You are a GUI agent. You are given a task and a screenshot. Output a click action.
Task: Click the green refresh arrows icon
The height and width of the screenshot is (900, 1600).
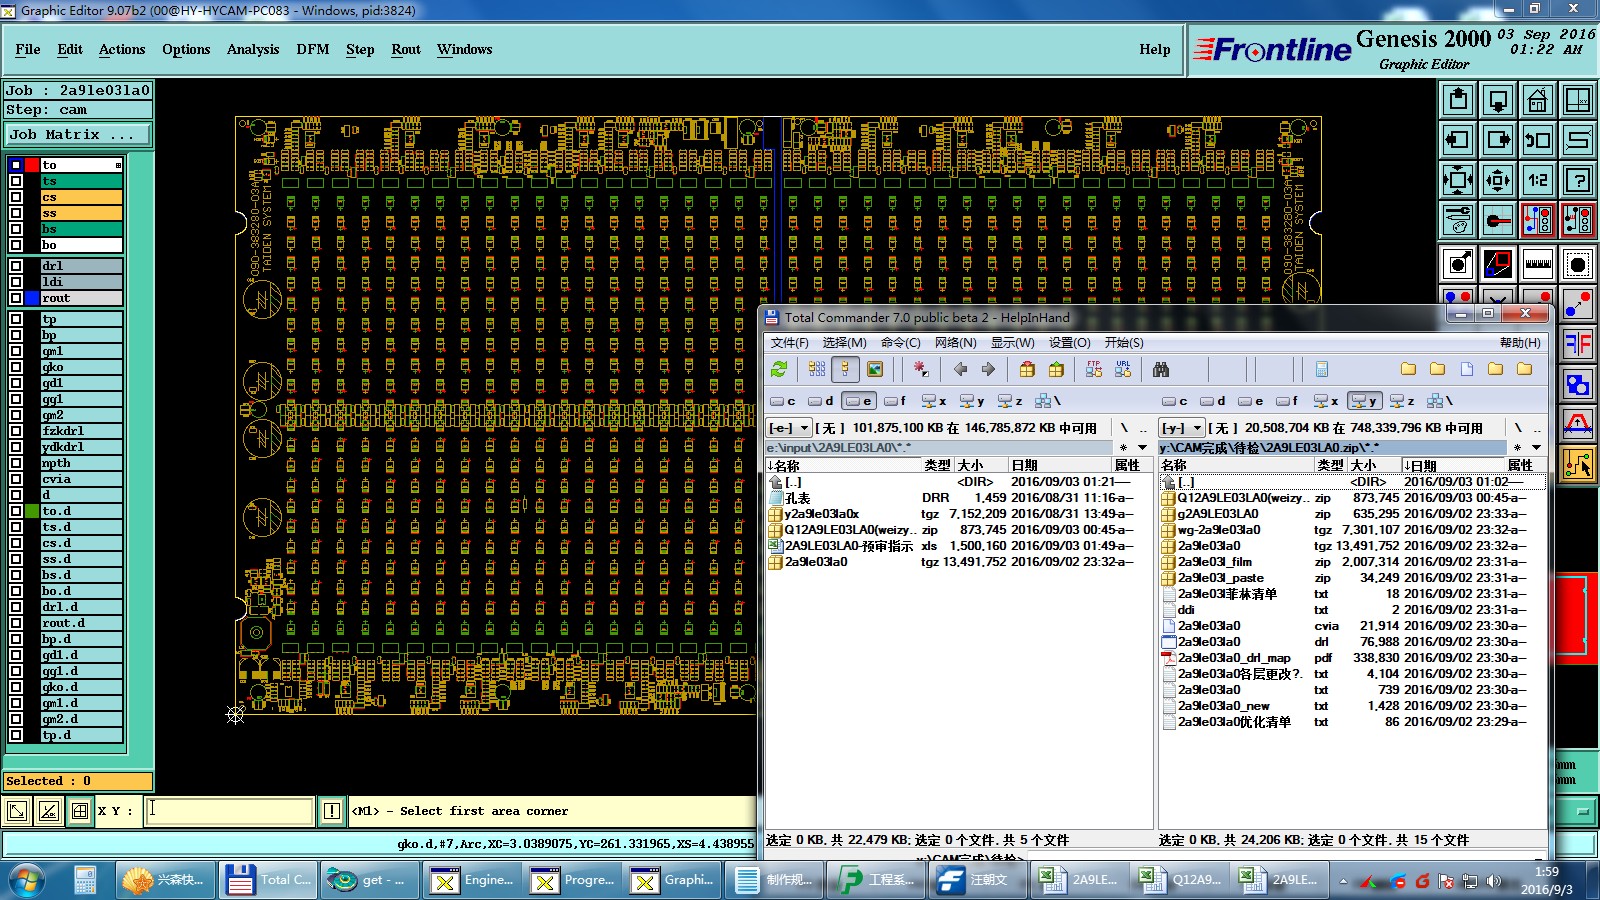(x=779, y=370)
